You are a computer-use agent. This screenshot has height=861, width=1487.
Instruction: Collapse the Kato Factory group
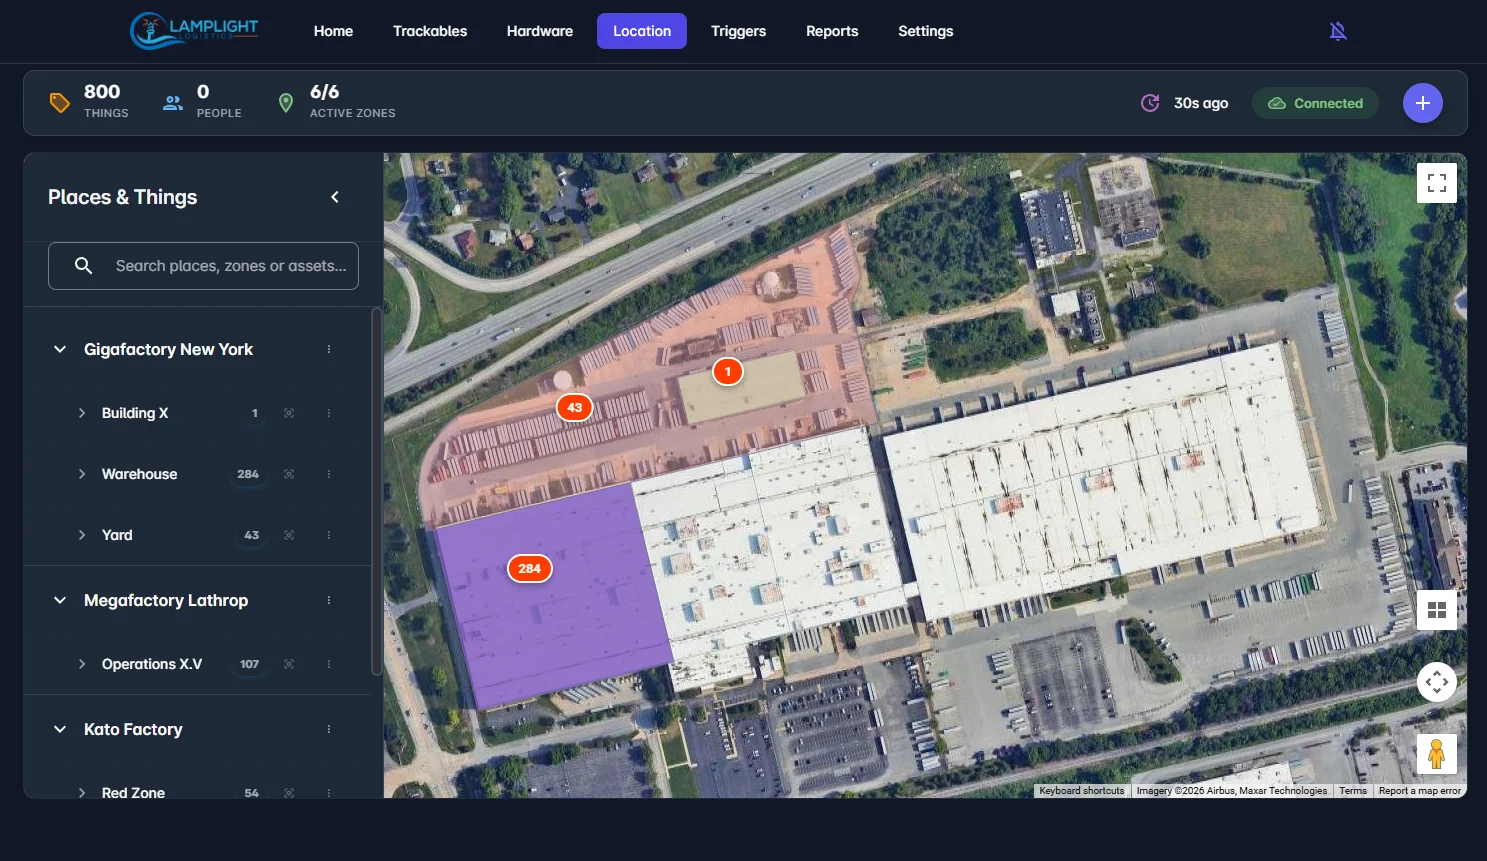click(x=60, y=729)
